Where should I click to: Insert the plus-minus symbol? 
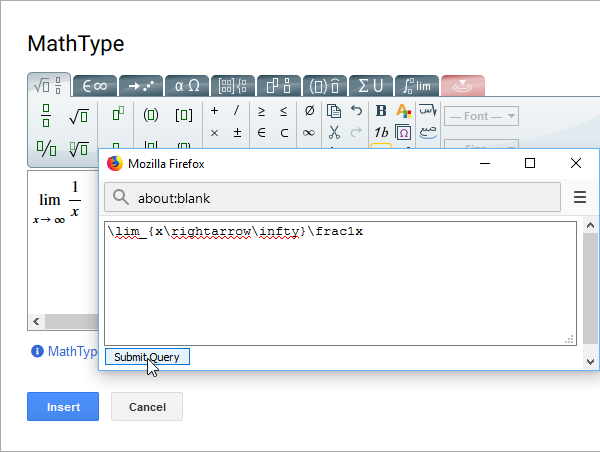click(237, 132)
